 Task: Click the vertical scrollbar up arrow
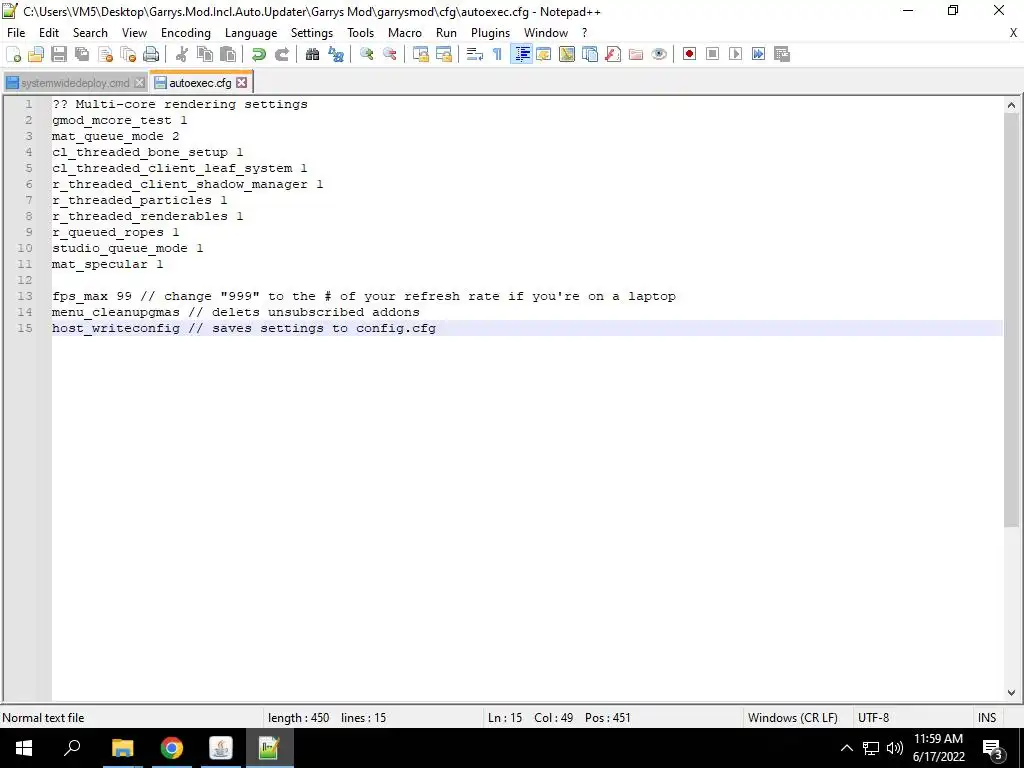[1011, 104]
